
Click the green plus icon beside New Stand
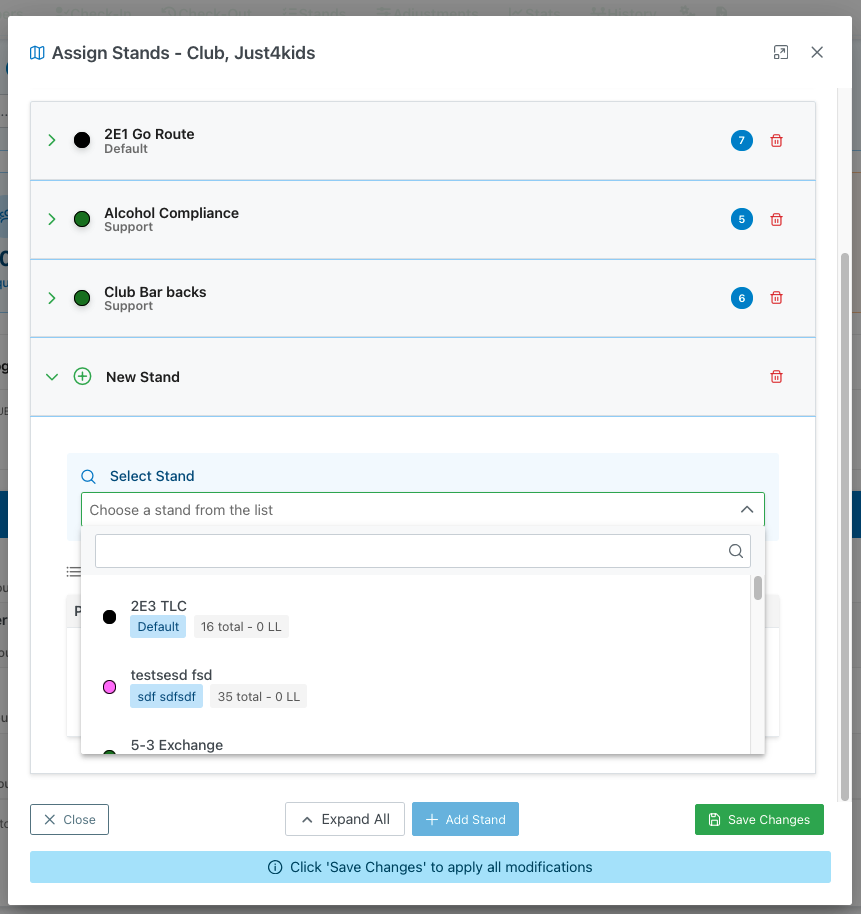coord(83,377)
